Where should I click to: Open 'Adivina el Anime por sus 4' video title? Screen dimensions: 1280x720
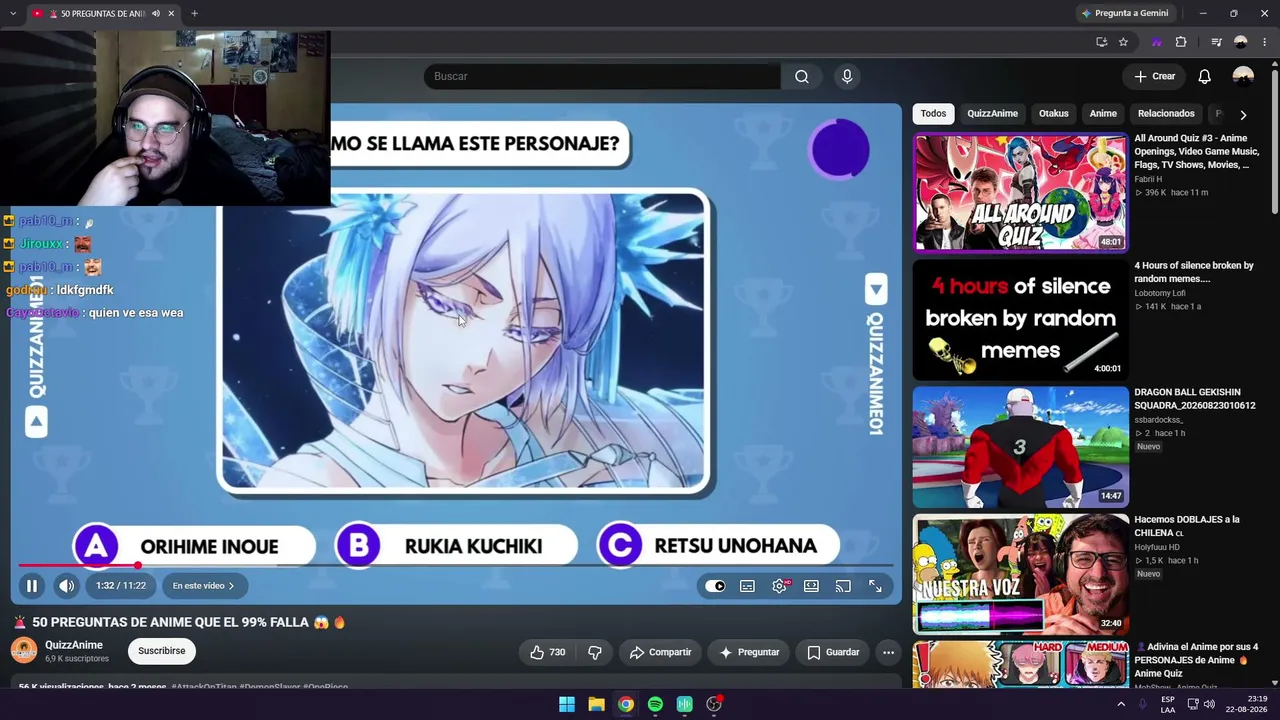click(1197, 660)
